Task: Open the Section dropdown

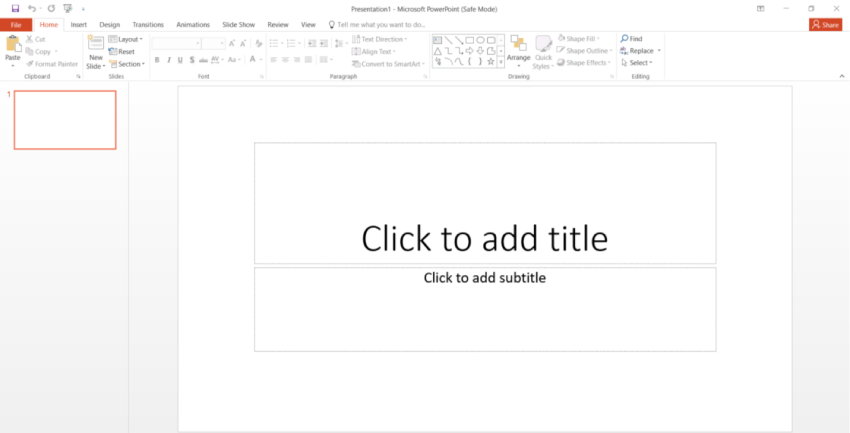Action: pyautogui.click(x=127, y=64)
